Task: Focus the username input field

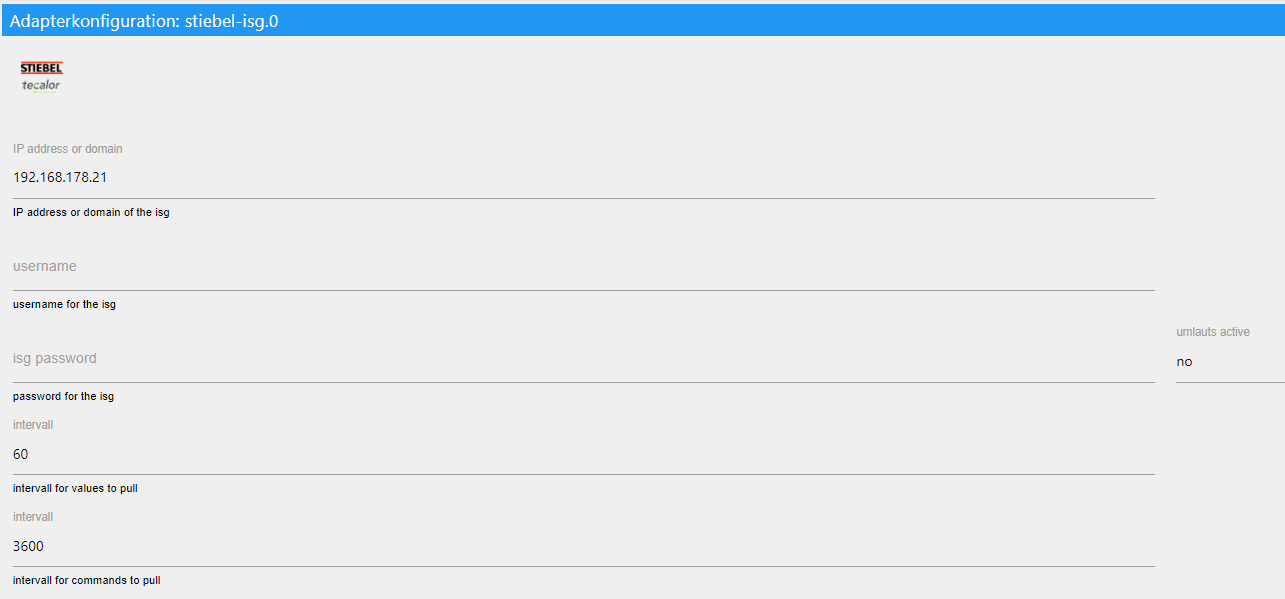Action: click(x=583, y=267)
